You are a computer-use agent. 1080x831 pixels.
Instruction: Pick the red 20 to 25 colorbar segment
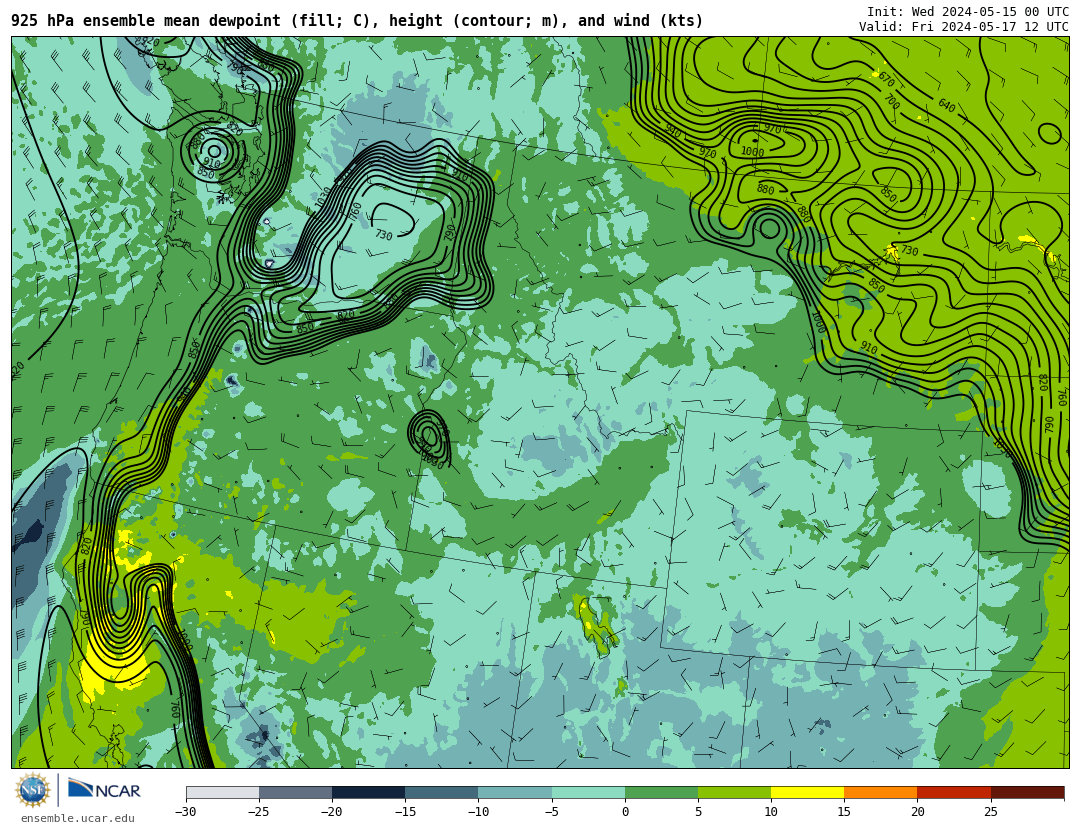(x=954, y=792)
